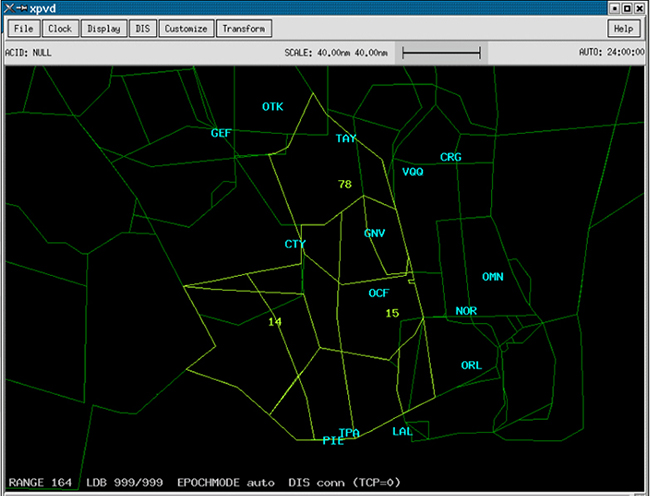The image size is (650, 496).
Task: Maximize the xpvd window
Action: tap(626, 8)
